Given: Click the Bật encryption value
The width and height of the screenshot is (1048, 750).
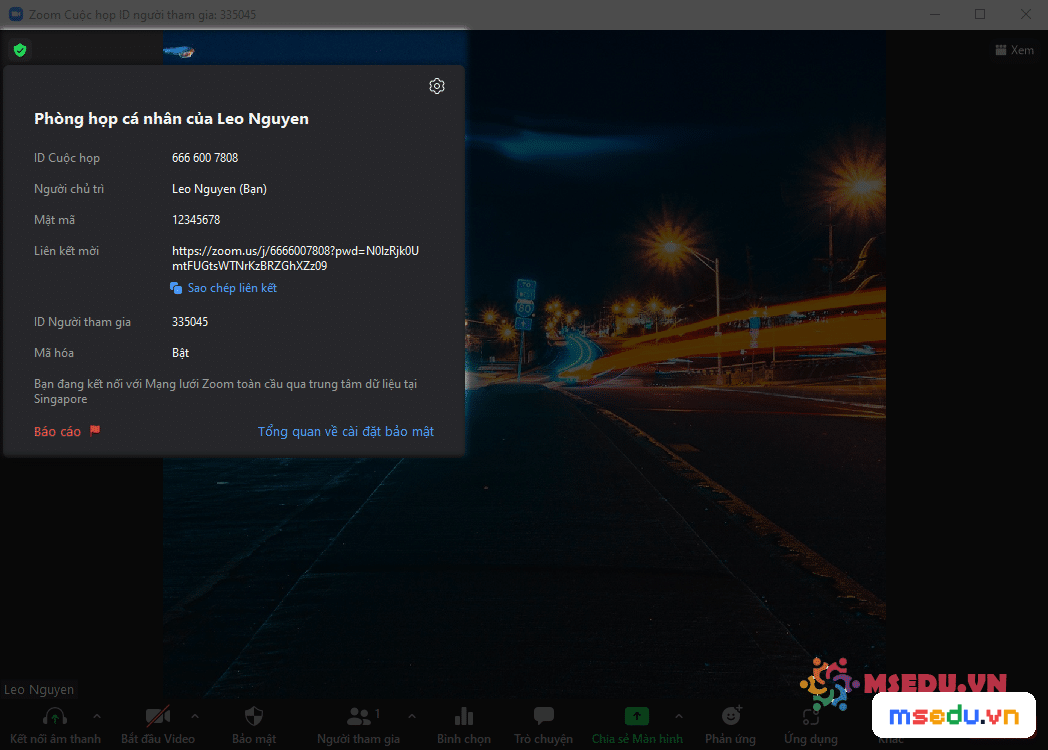Looking at the screenshot, I should point(180,353).
